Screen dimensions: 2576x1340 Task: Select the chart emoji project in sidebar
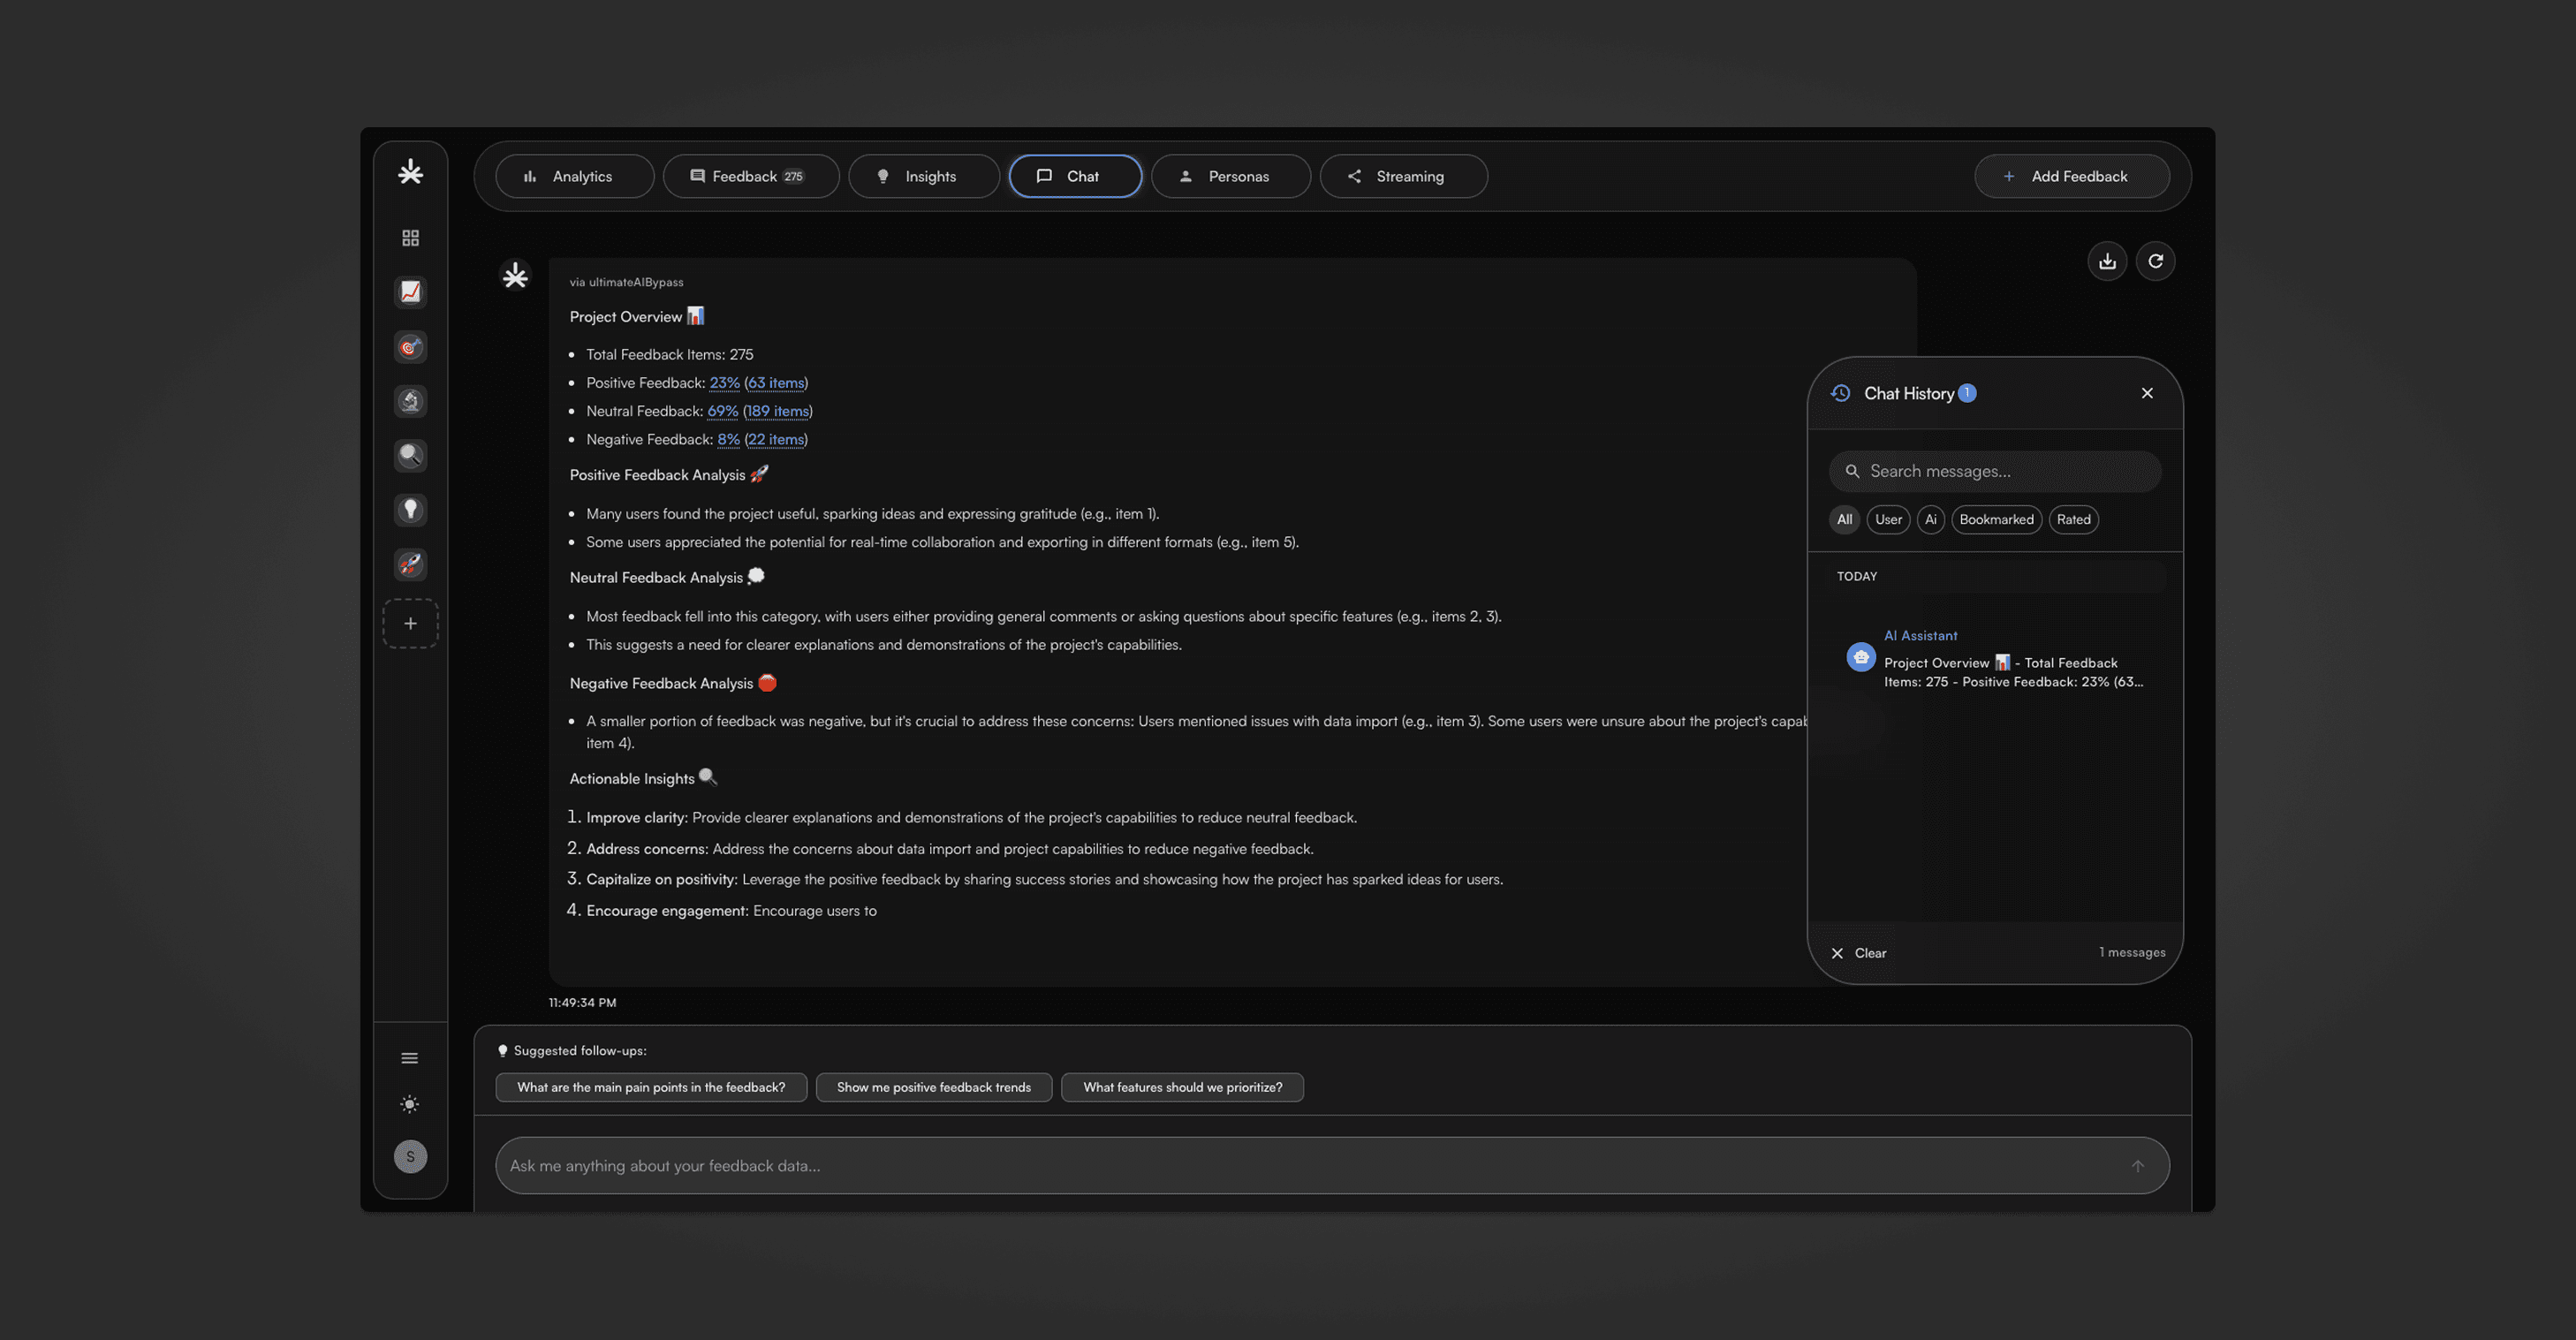click(x=410, y=292)
